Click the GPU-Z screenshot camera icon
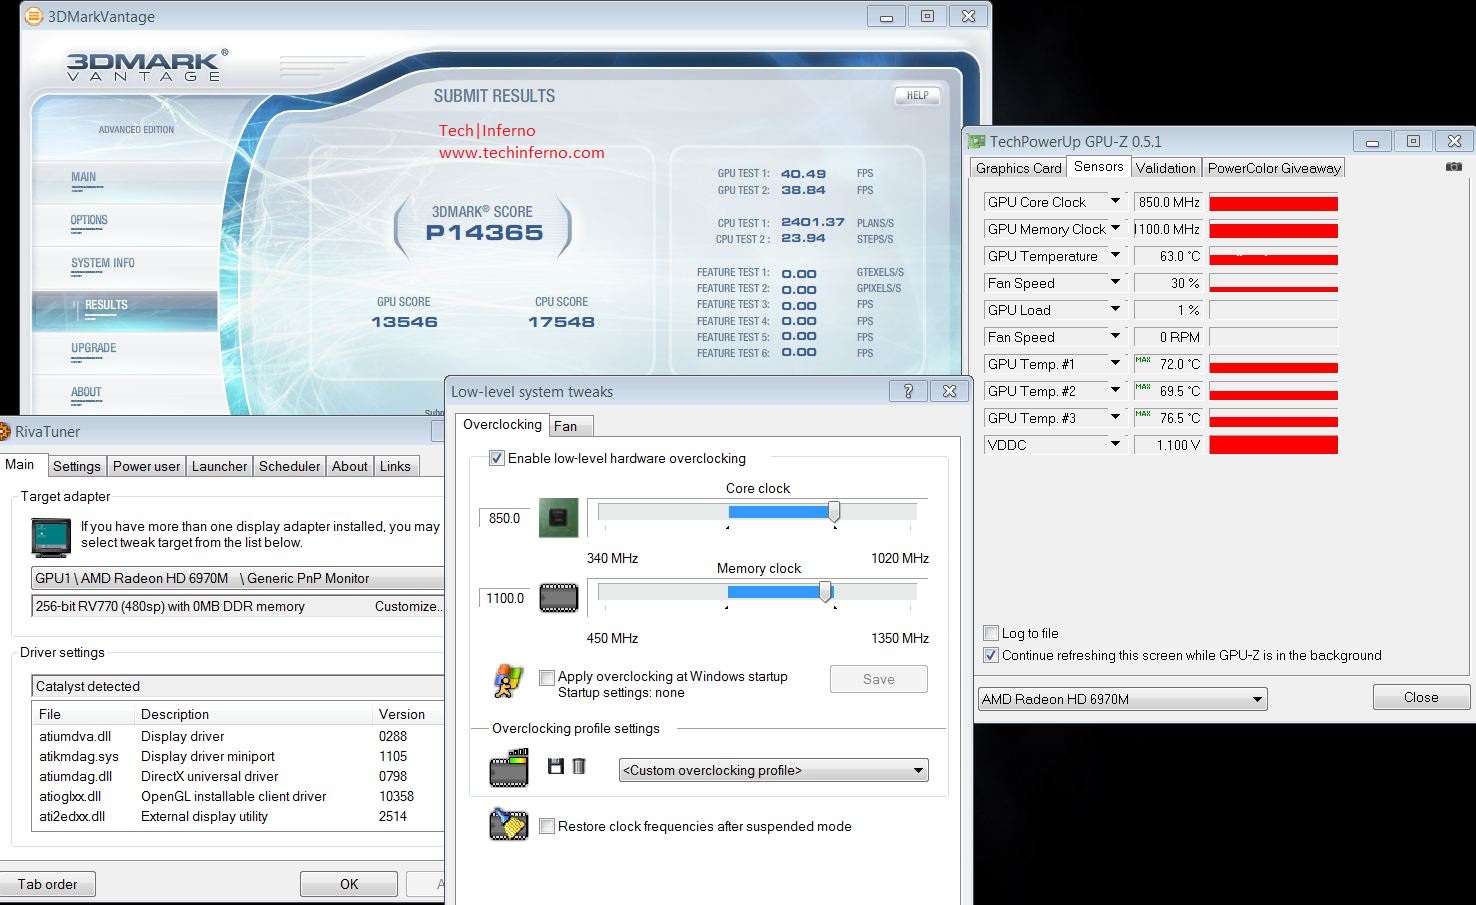 coord(1454,167)
